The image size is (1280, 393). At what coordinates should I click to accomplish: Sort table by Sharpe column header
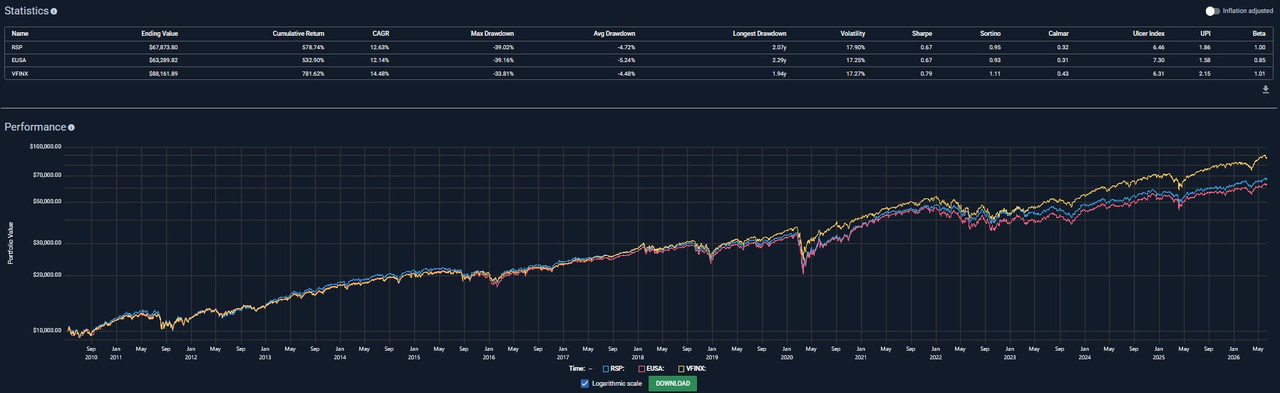(921, 33)
